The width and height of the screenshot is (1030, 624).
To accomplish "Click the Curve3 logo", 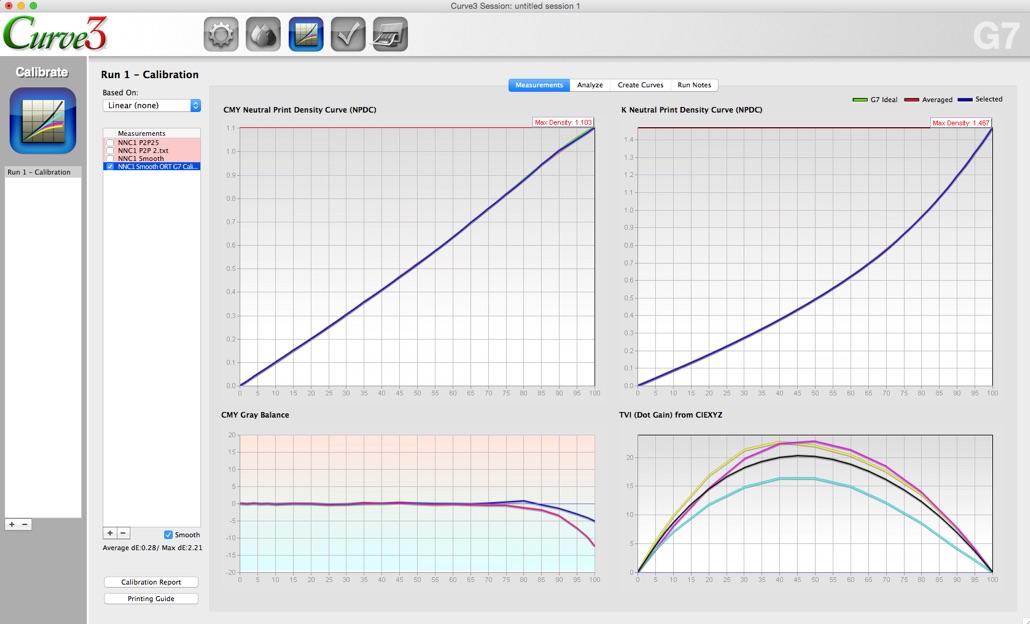I will [x=55, y=30].
